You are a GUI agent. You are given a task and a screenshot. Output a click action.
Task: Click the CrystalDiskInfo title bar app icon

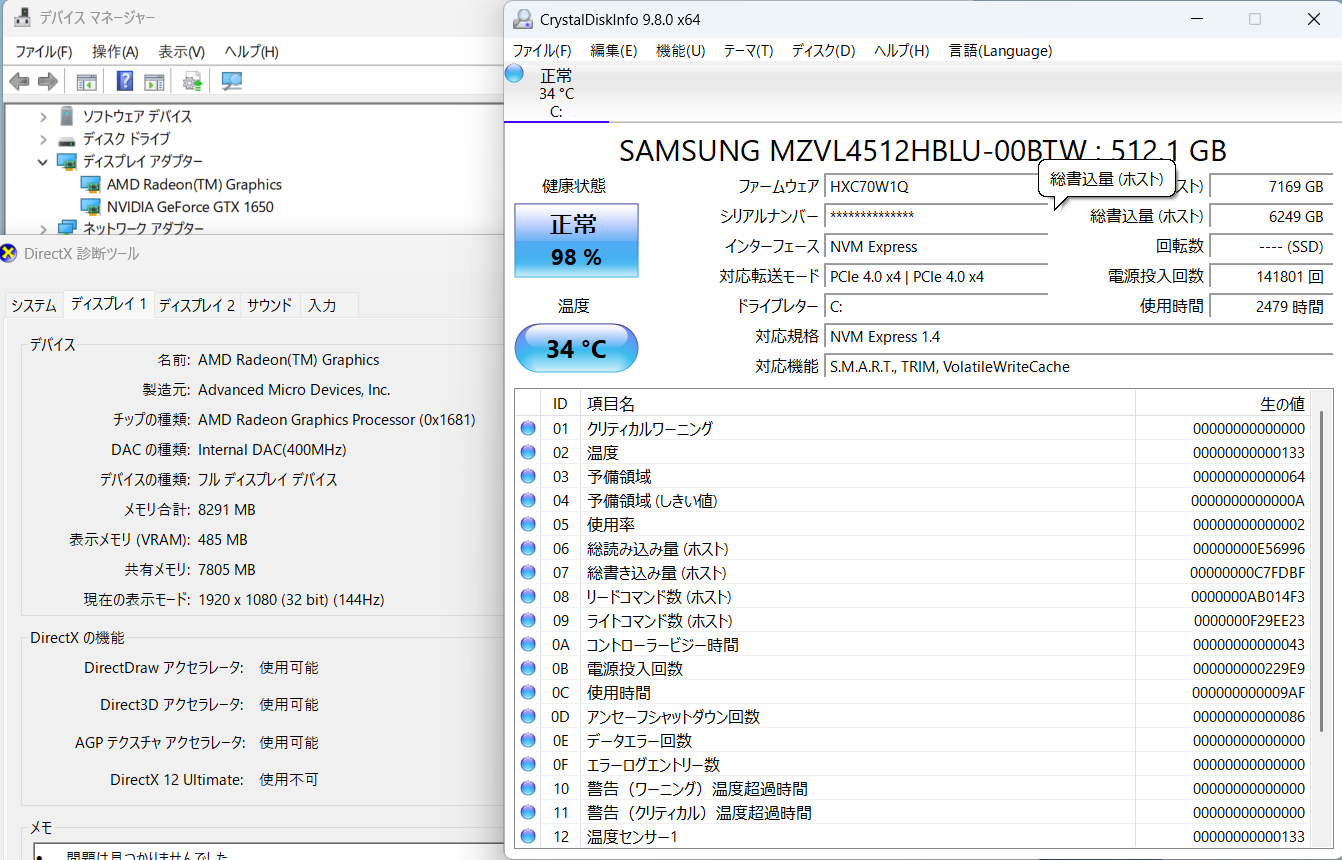523,19
